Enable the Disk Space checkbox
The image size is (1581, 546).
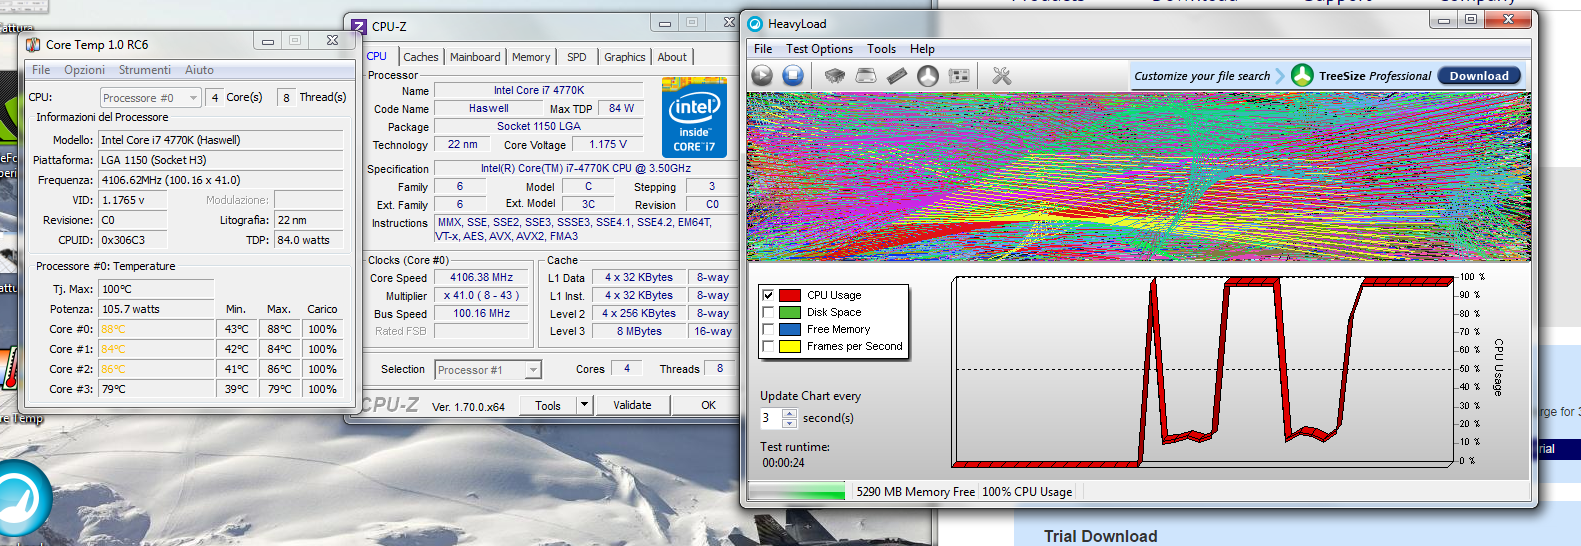(768, 312)
